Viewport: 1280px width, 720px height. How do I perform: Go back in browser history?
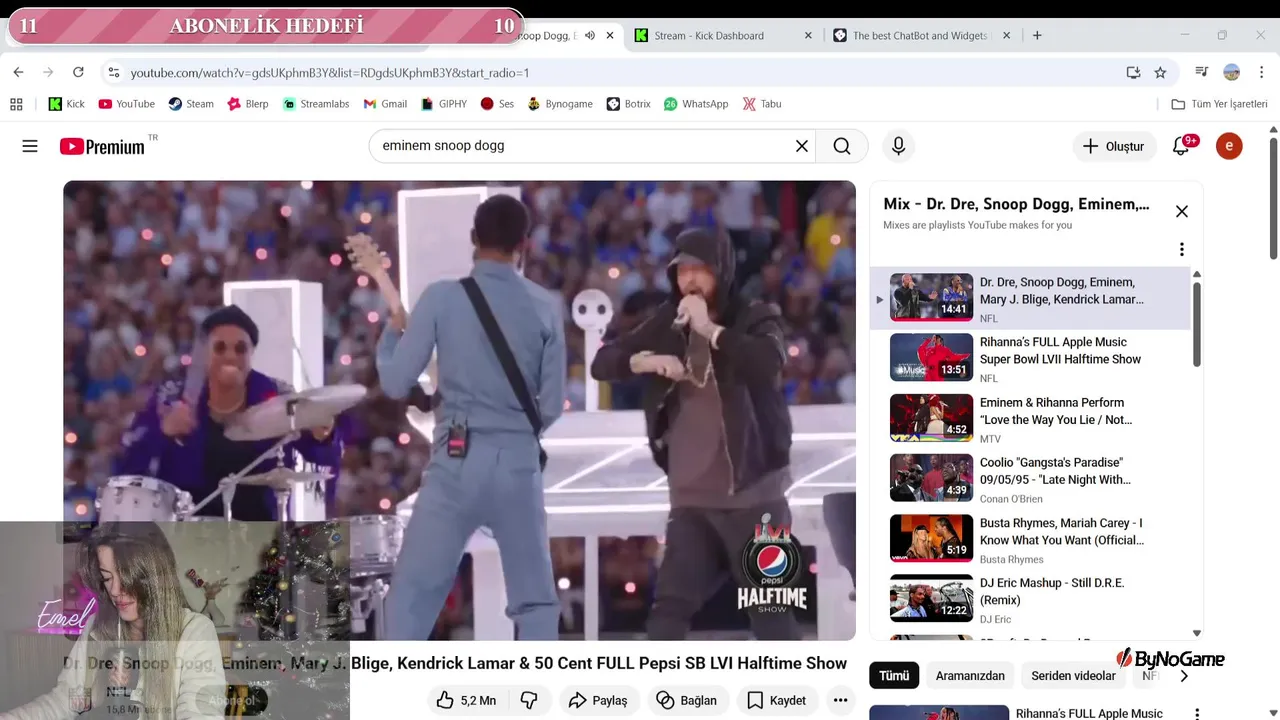point(18,72)
